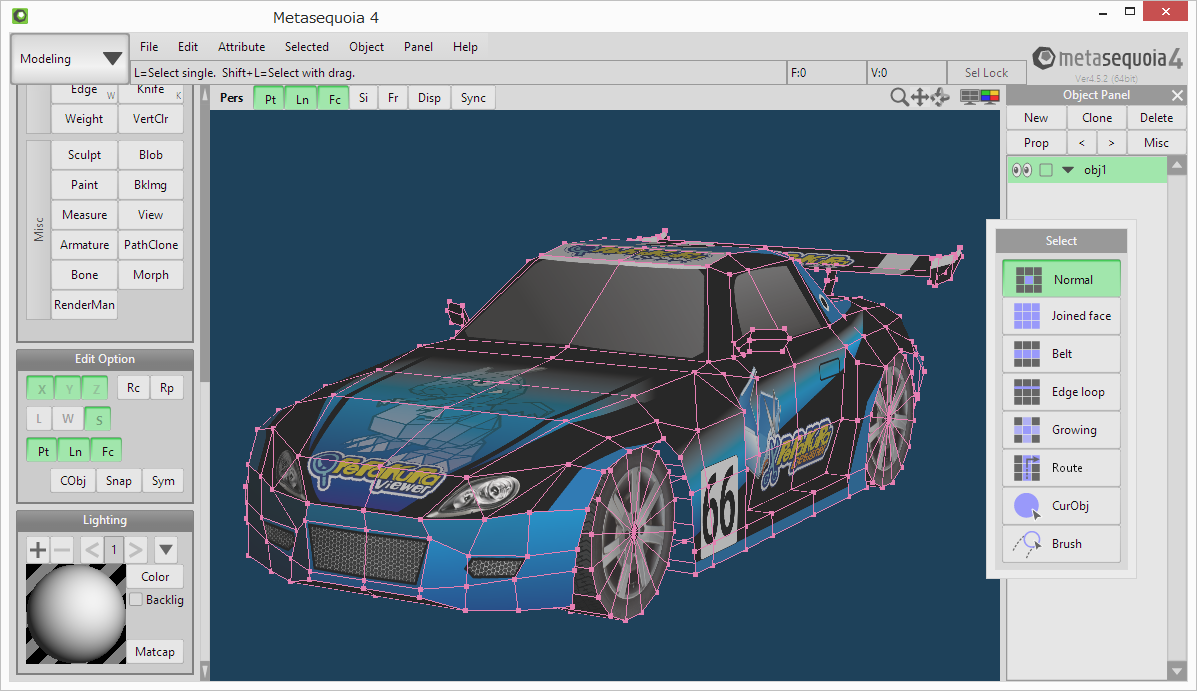This screenshot has width=1197, height=691.
Task: Open the lighting number selector dropdown
Action: click(x=165, y=549)
